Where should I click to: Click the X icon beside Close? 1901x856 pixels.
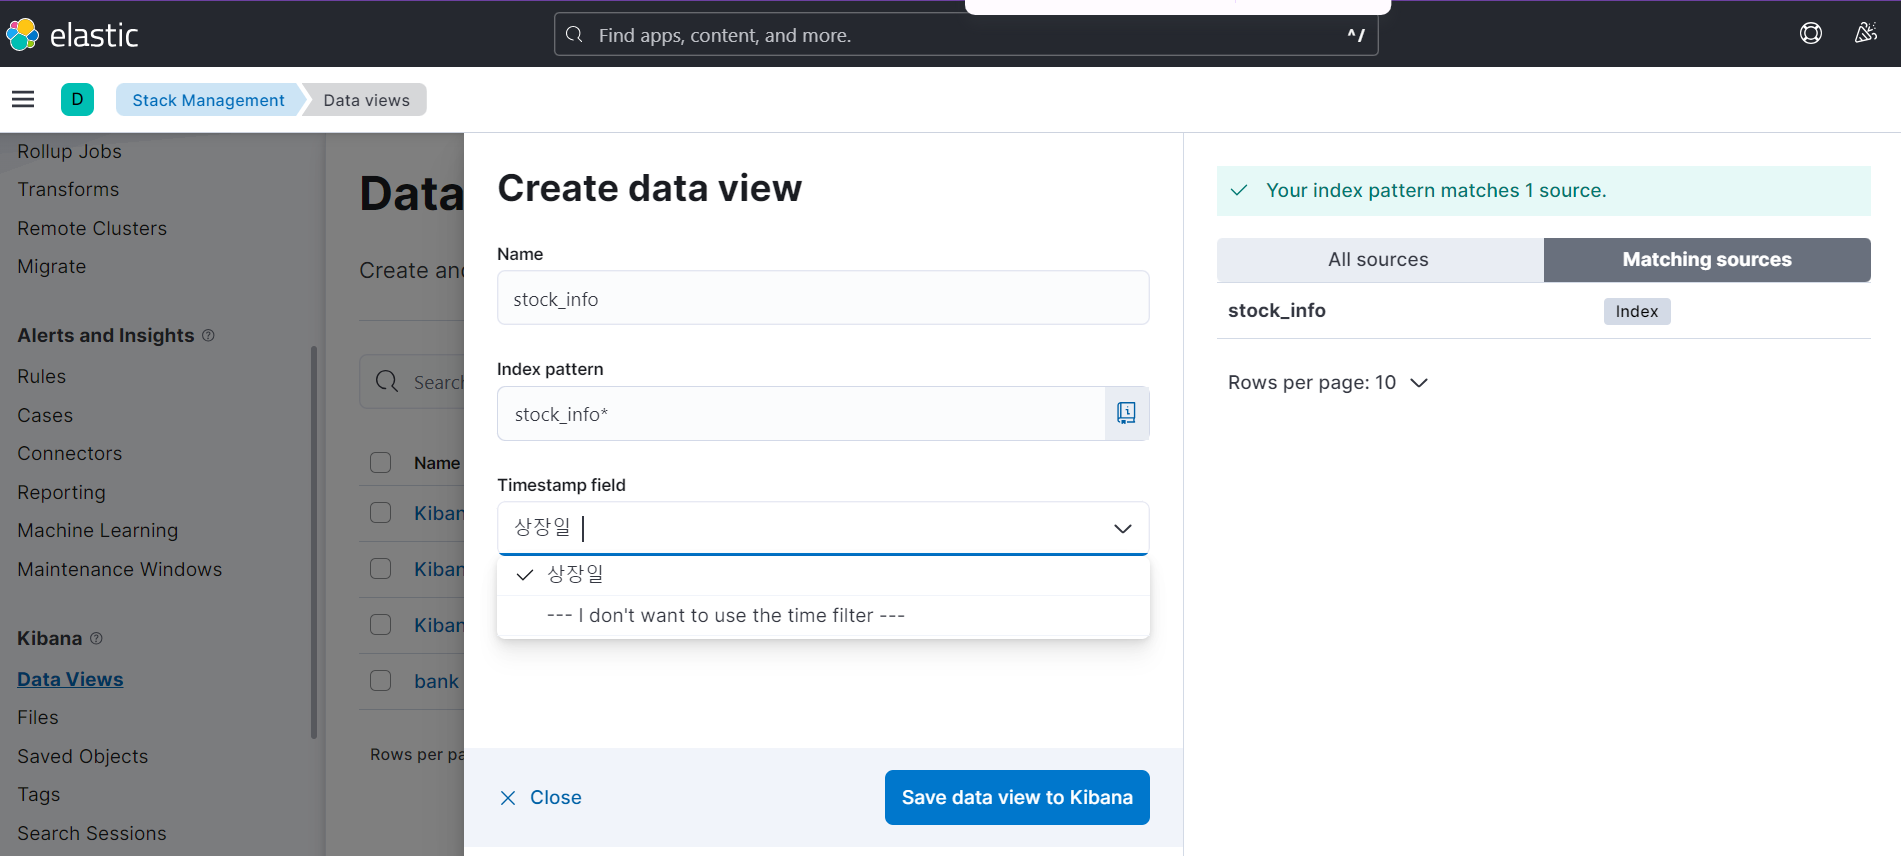tap(508, 797)
